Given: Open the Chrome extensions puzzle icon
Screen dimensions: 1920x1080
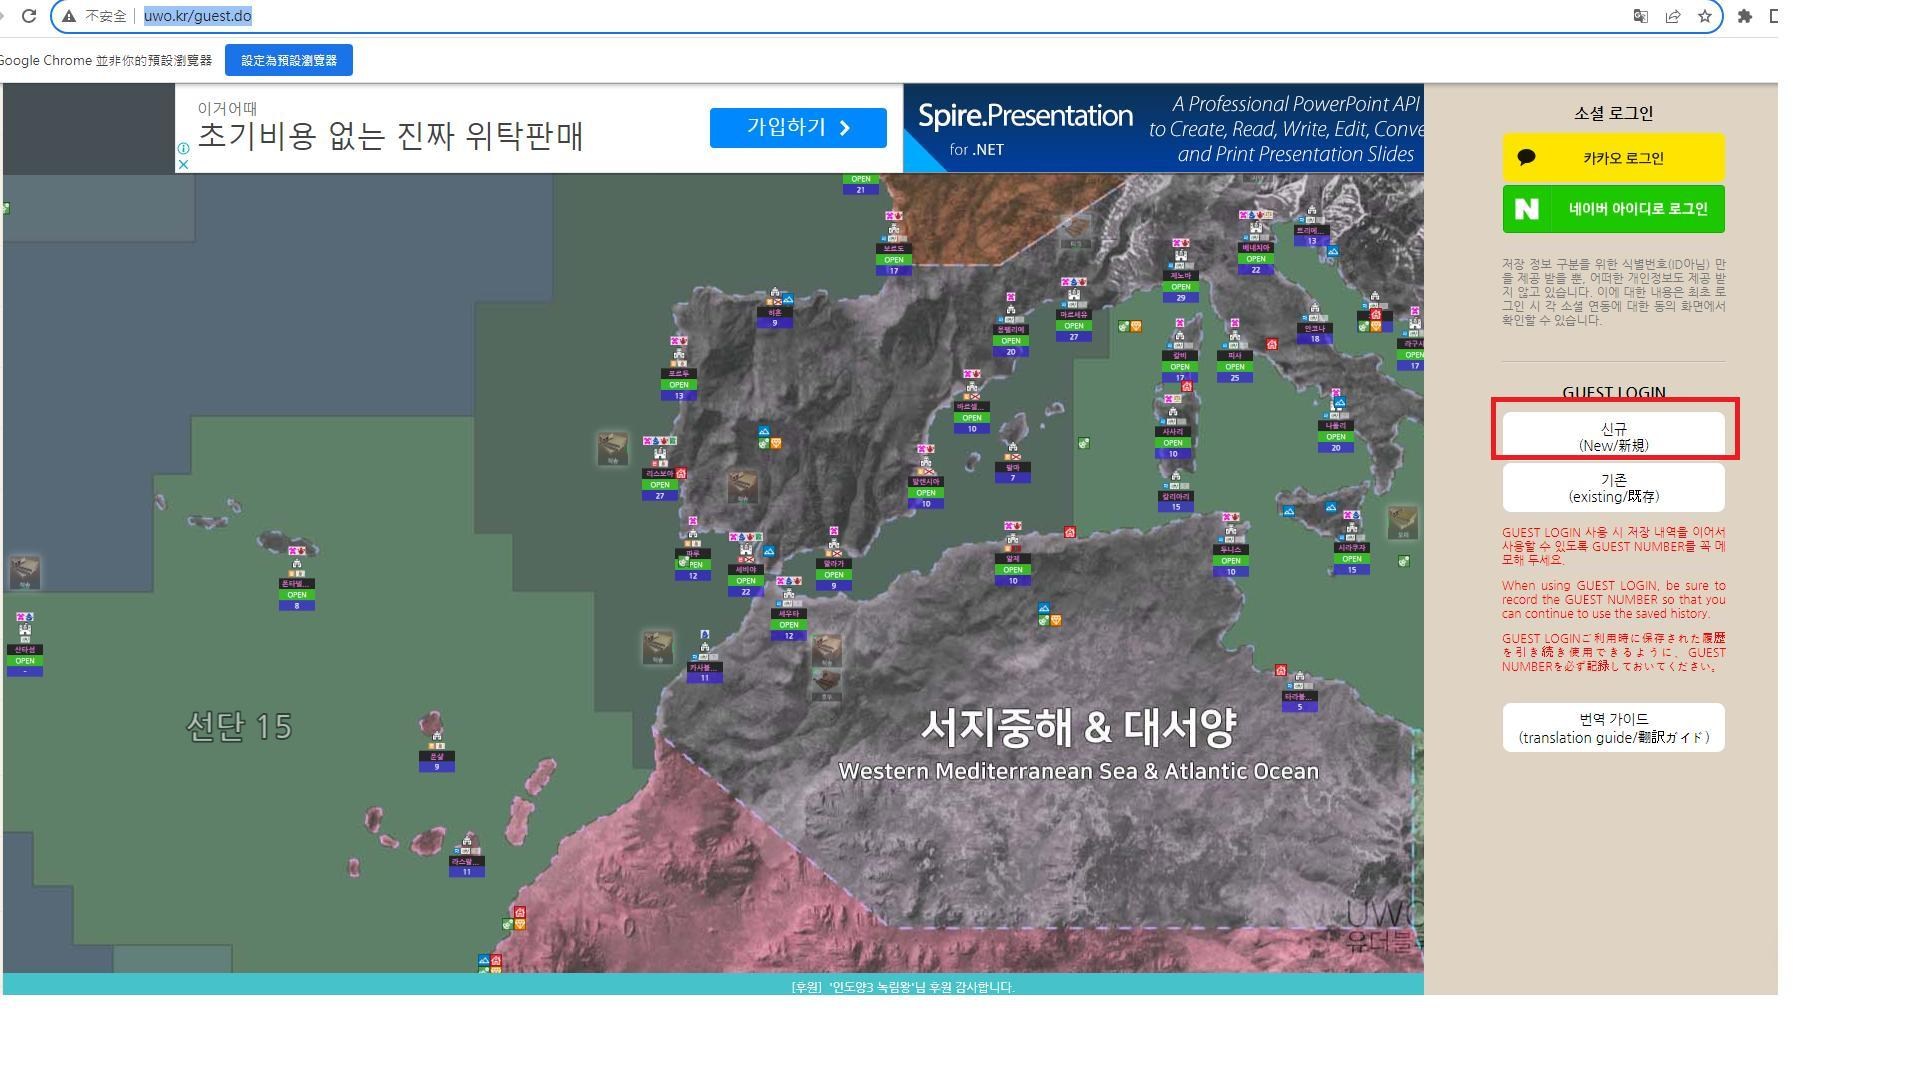Looking at the screenshot, I should [1744, 16].
